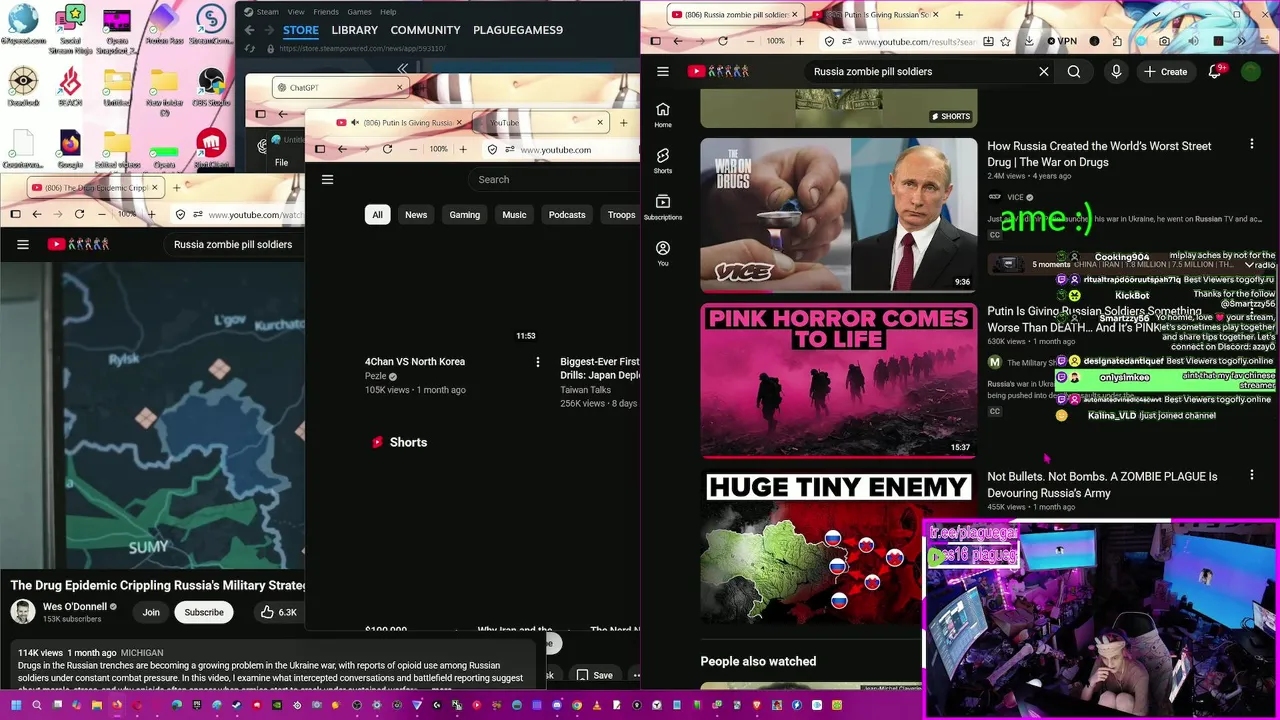
Task: Reload the right browser window's page
Action: pos(723,41)
